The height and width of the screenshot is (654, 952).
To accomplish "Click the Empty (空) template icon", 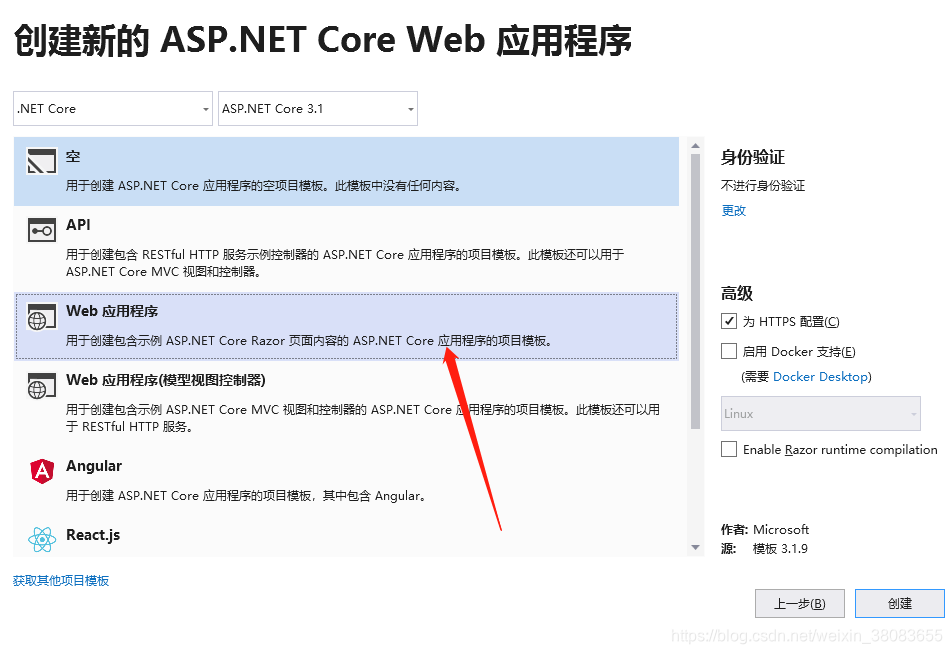I will pos(41,162).
